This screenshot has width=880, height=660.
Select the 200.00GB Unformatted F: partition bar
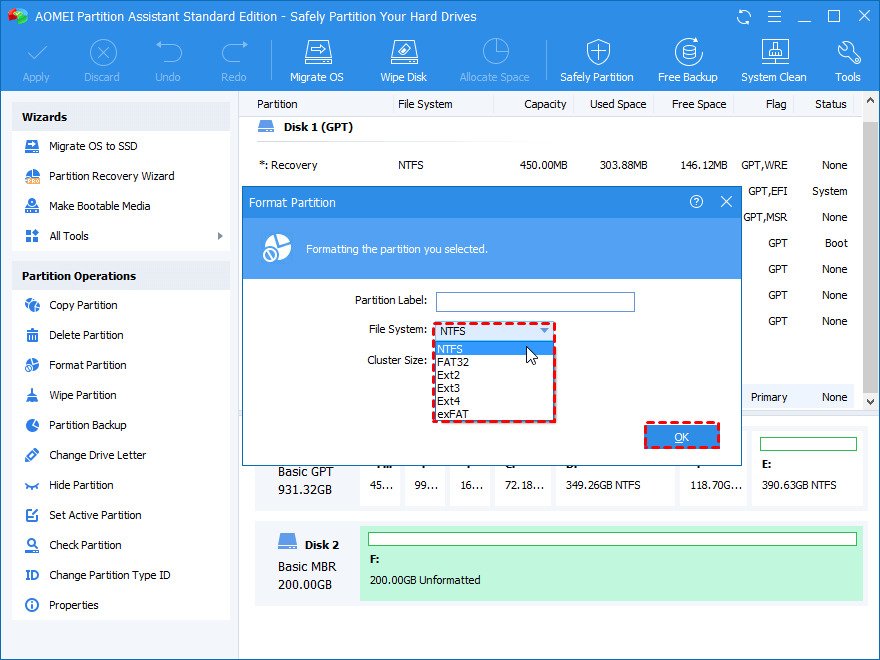pos(612,565)
